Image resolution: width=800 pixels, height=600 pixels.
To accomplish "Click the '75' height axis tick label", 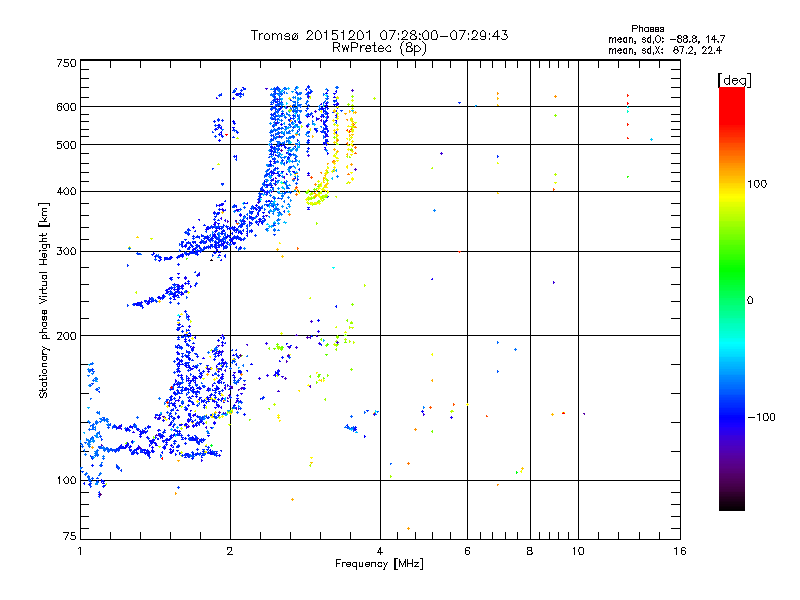I will tap(70, 536).
